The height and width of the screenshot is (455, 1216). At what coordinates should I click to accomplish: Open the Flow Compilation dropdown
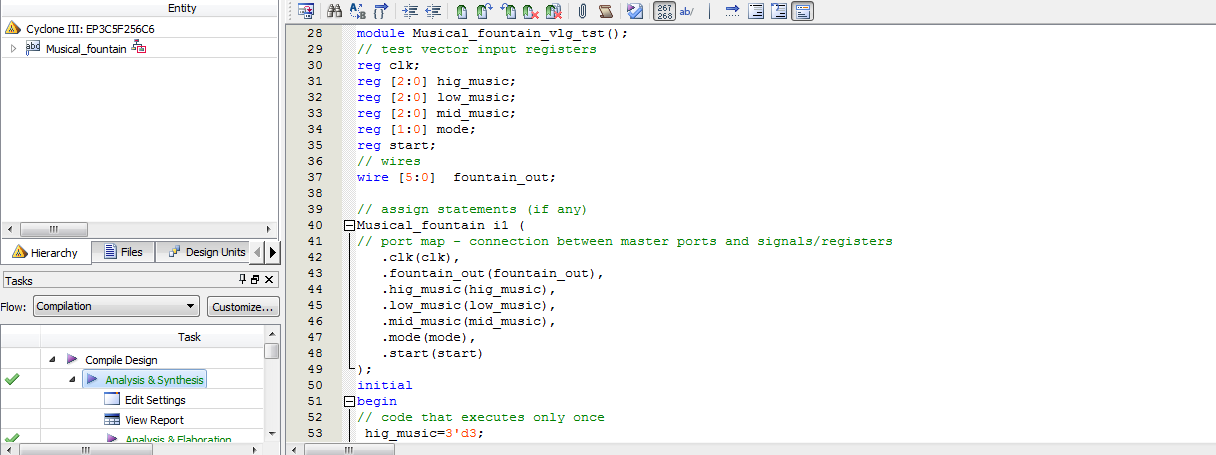click(x=116, y=306)
